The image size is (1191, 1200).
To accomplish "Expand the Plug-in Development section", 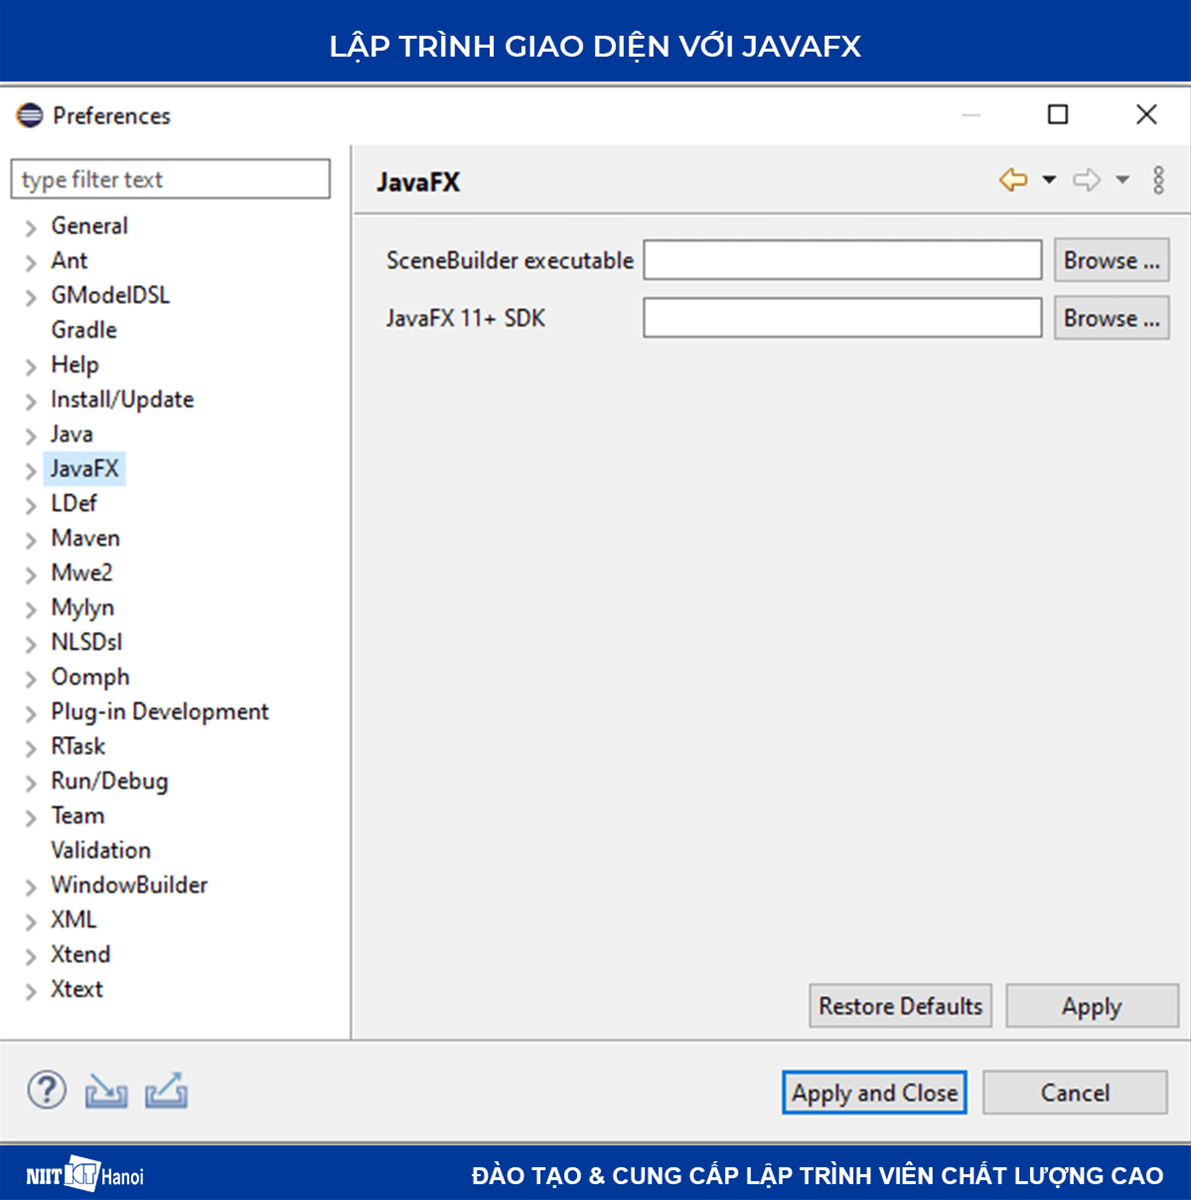I will [30, 712].
